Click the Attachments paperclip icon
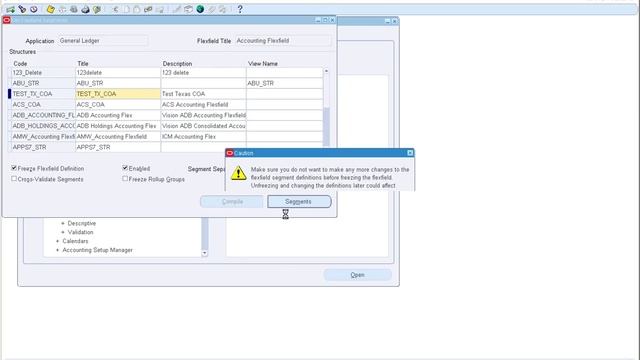 211,9
